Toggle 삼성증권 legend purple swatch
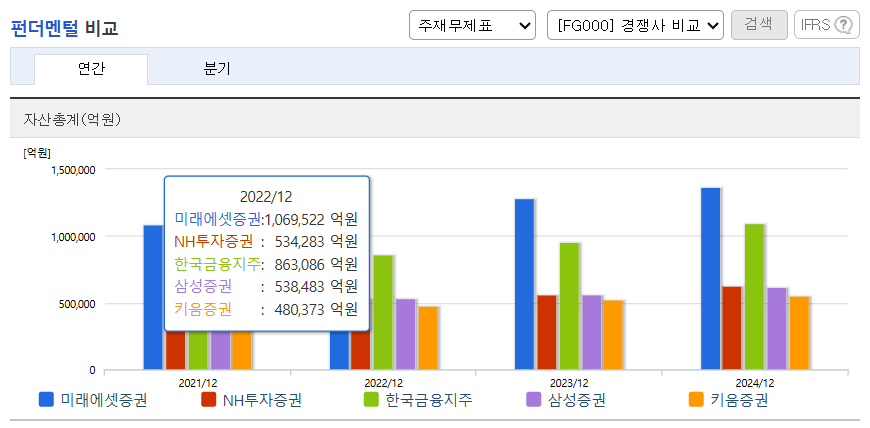The image size is (870, 428). [x=533, y=400]
